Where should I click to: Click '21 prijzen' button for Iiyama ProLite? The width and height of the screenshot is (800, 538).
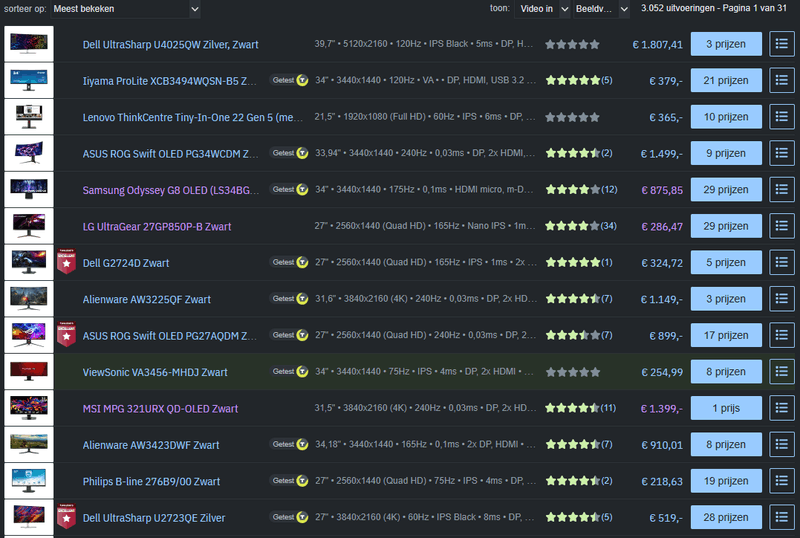click(726, 80)
